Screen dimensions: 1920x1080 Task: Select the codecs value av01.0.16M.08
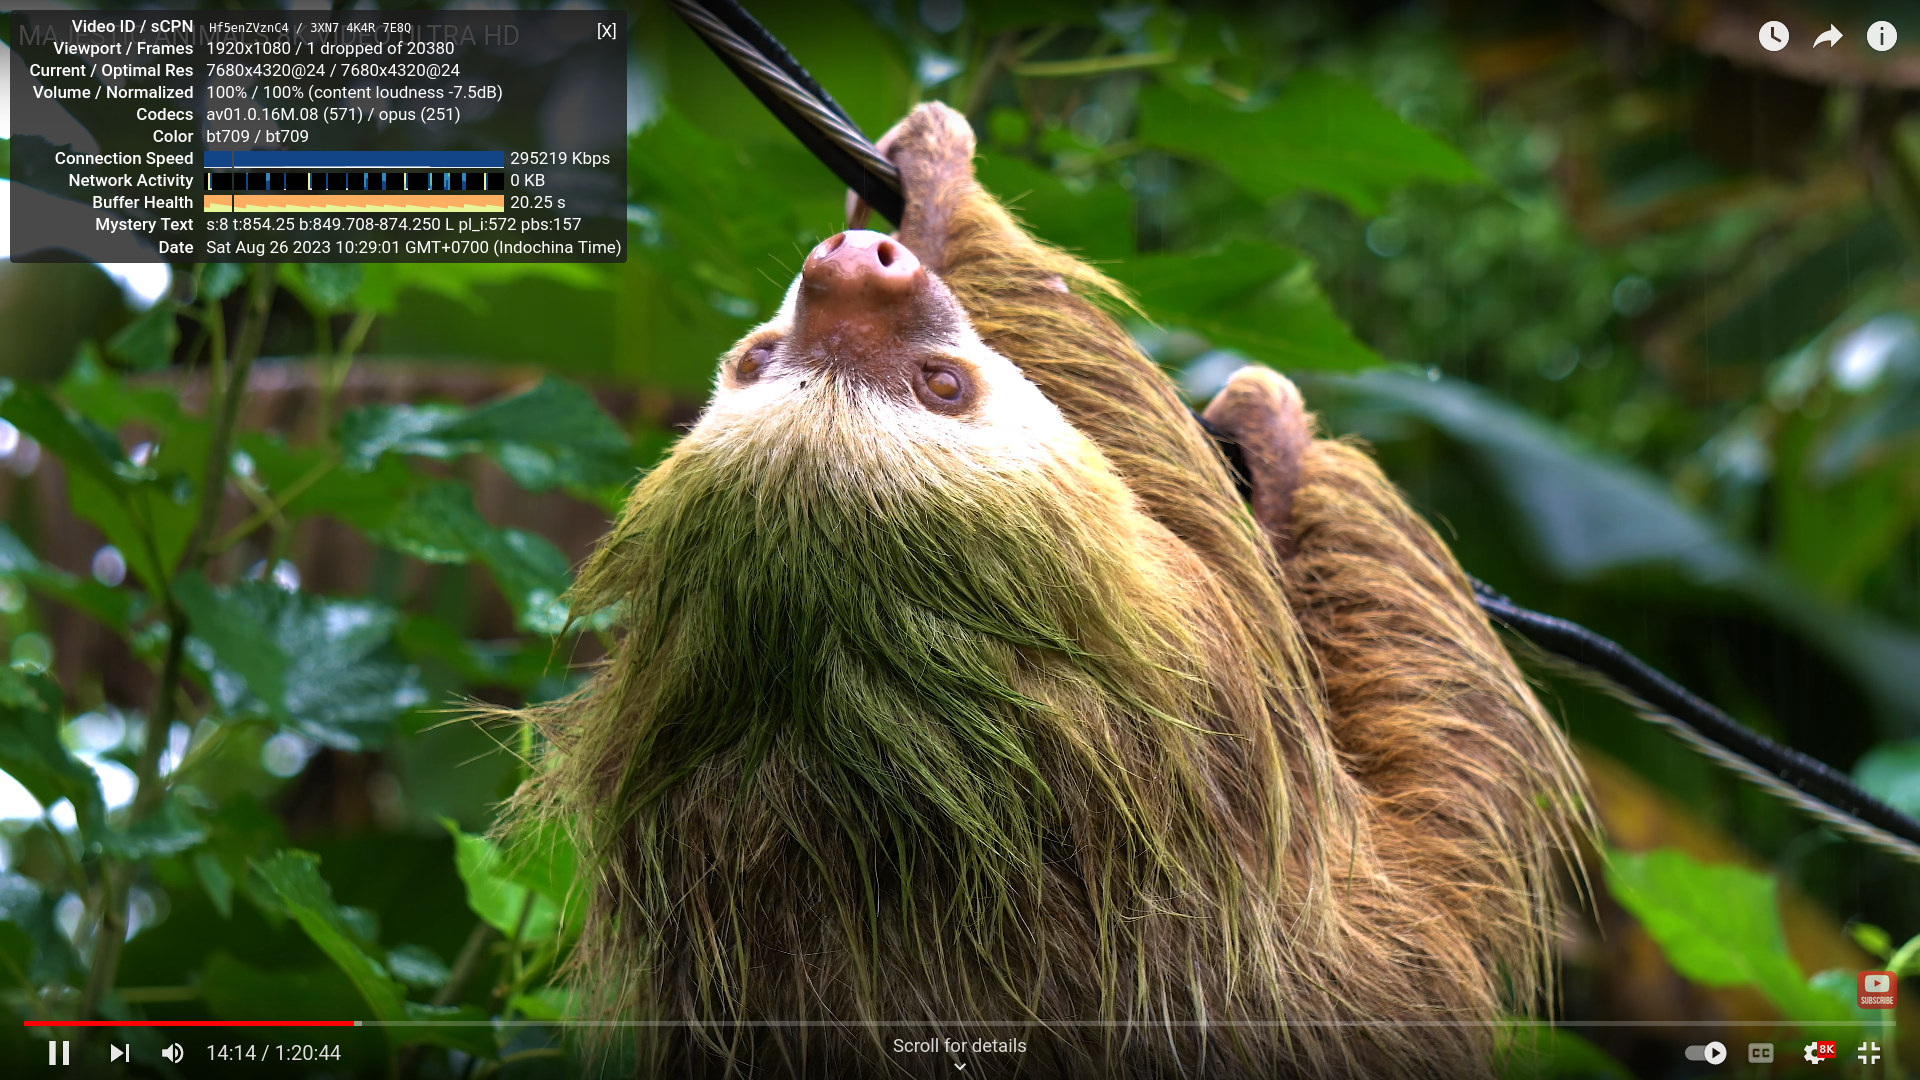[x=262, y=114]
